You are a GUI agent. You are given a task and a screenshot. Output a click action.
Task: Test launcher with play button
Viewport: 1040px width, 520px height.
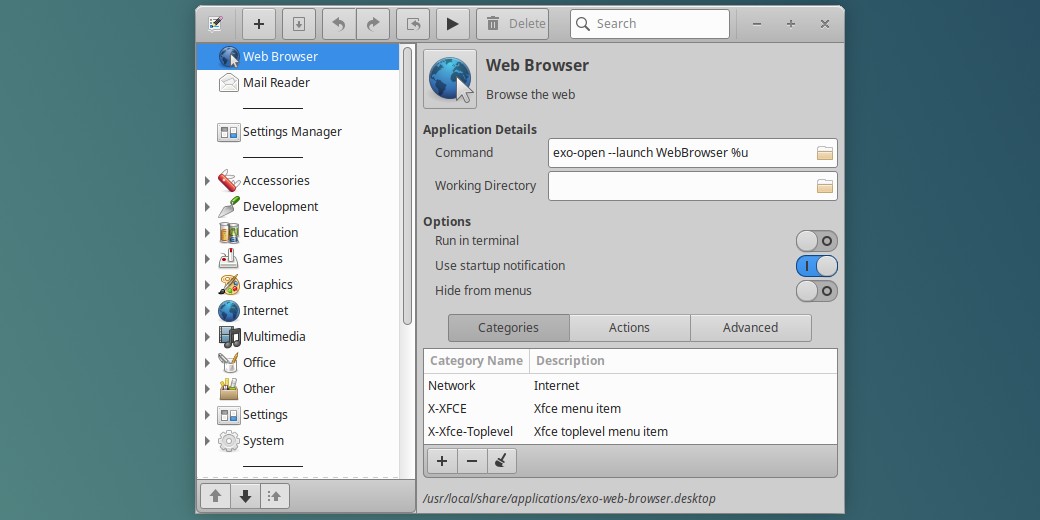point(453,24)
